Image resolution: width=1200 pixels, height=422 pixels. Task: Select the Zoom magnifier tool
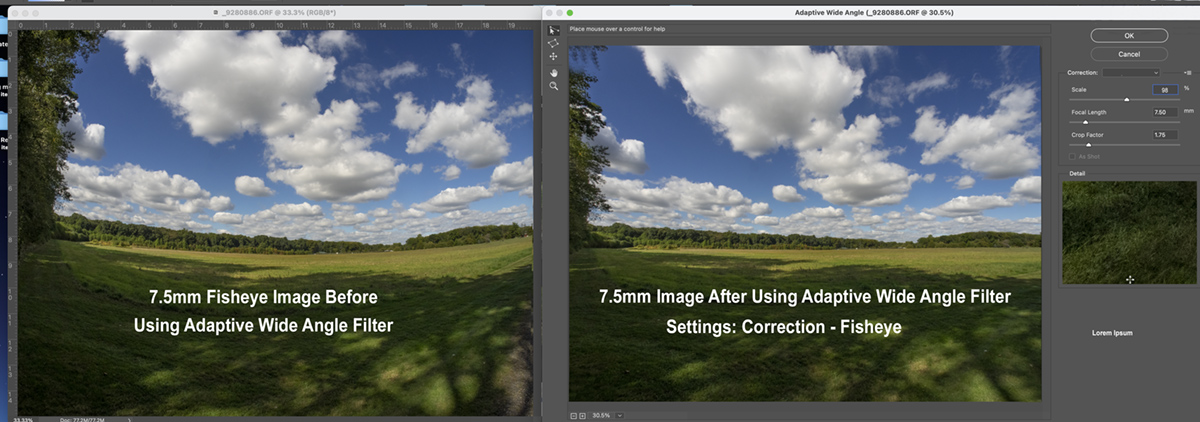tap(553, 87)
